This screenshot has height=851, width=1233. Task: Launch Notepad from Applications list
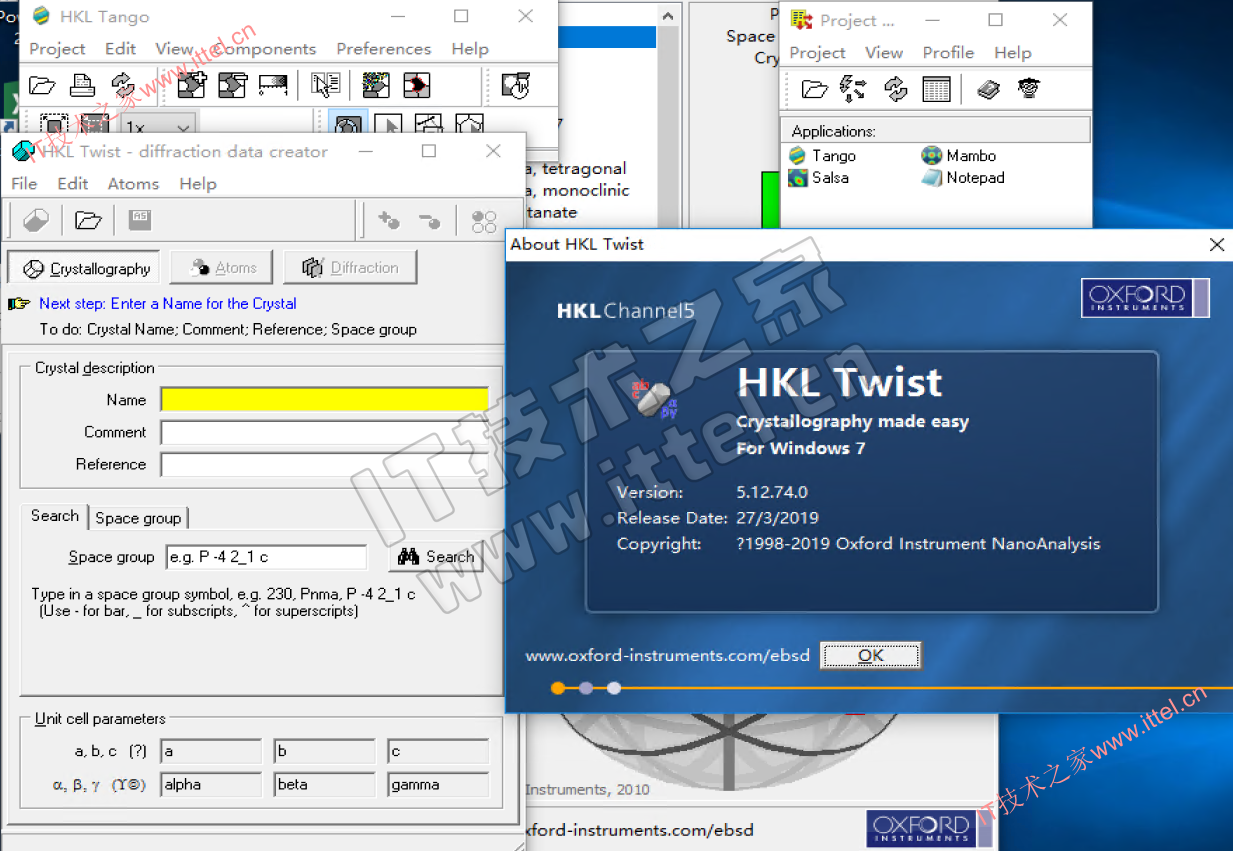pyautogui.click(x=963, y=178)
